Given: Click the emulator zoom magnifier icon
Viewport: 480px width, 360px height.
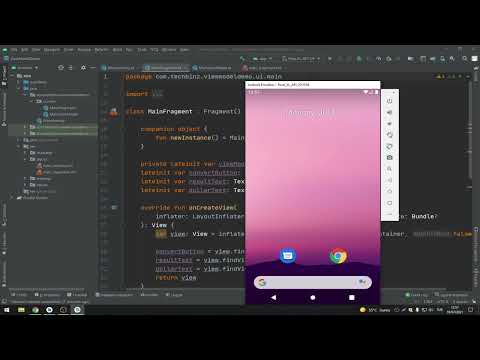Looking at the screenshot, I should point(389,169).
